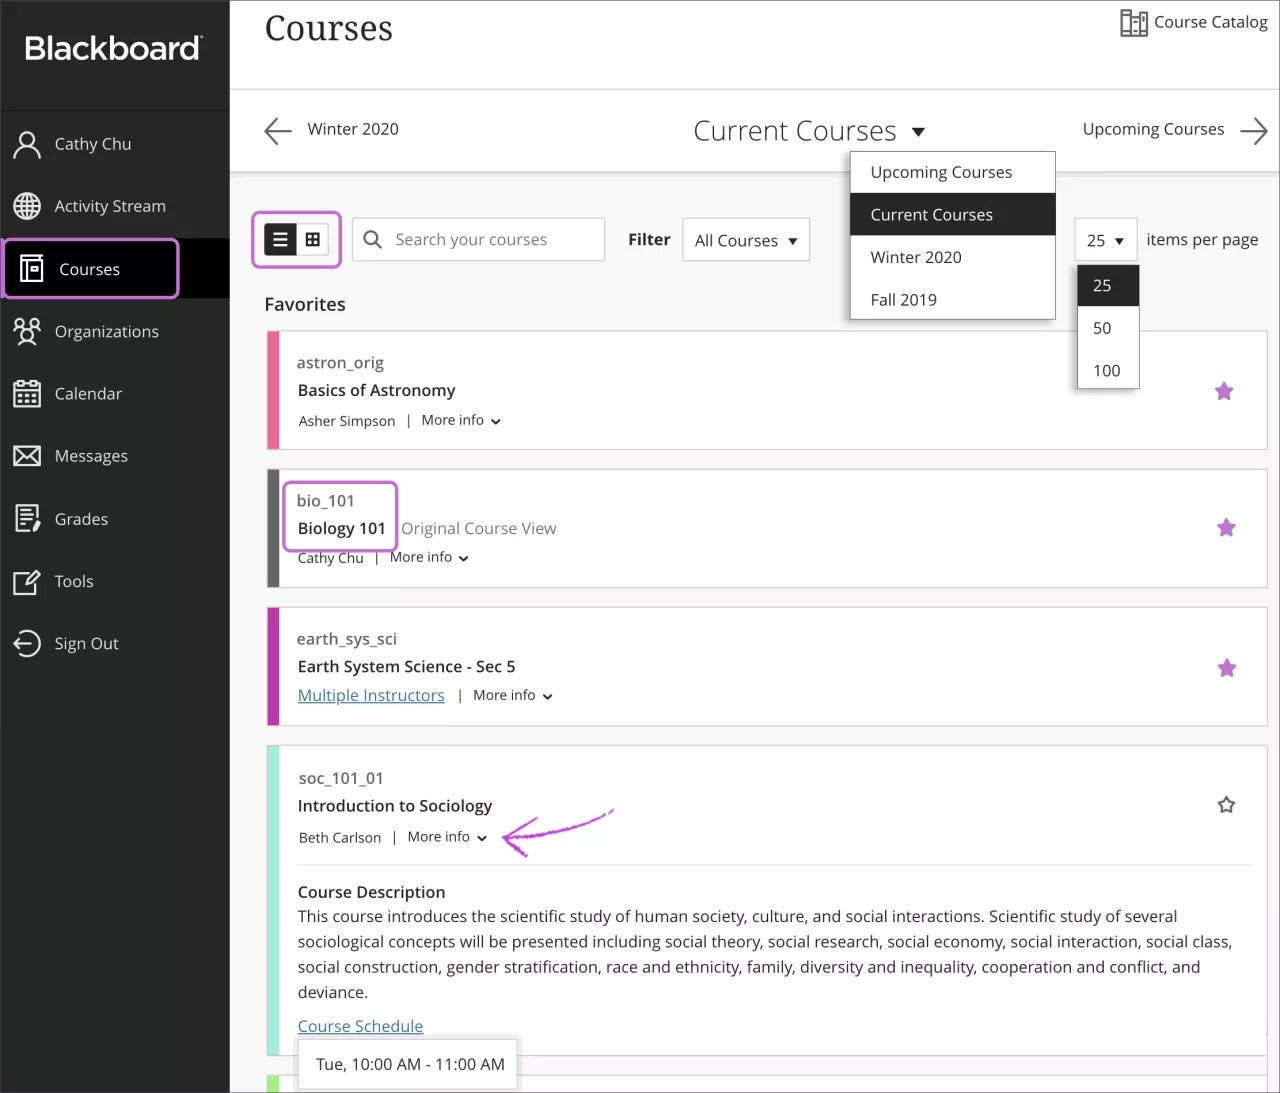Open the Activity Stream sidebar icon

(27, 206)
